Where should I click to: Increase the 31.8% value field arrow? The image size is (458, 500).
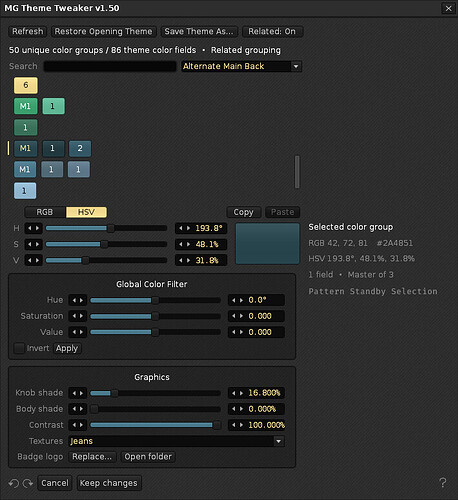tap(188, 260)
